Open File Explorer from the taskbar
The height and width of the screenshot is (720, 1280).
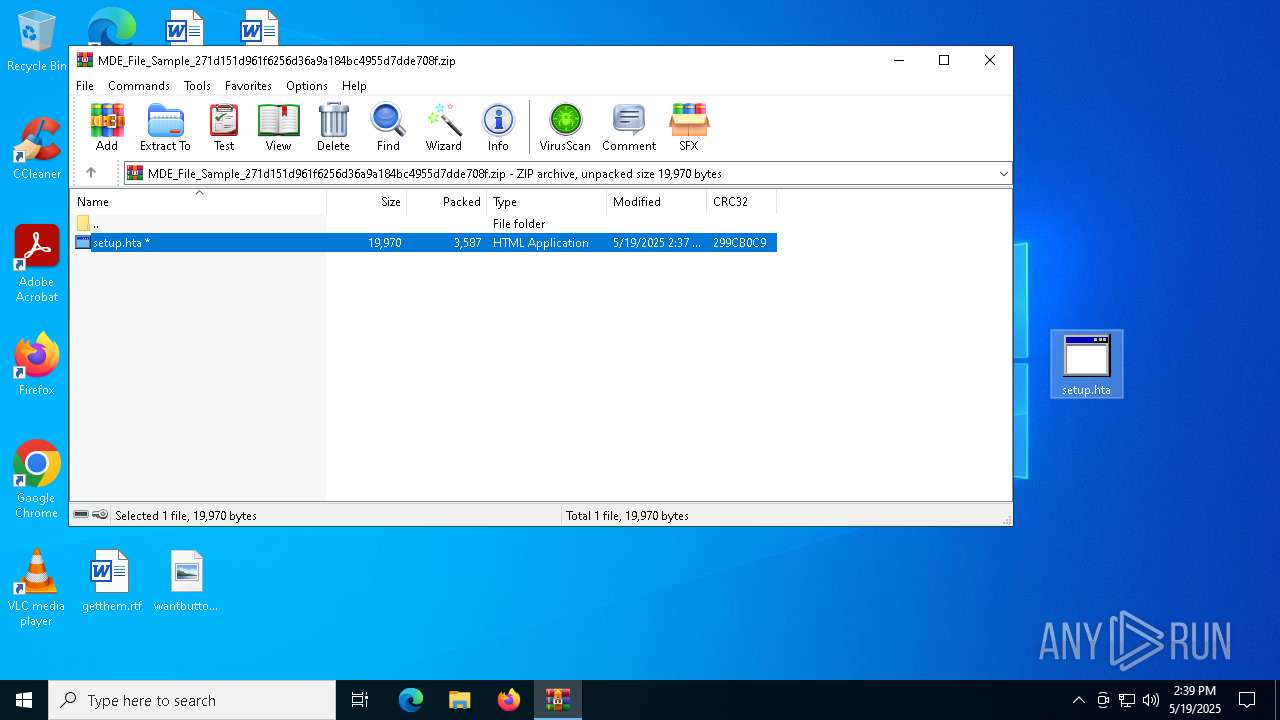coord(459,700)
